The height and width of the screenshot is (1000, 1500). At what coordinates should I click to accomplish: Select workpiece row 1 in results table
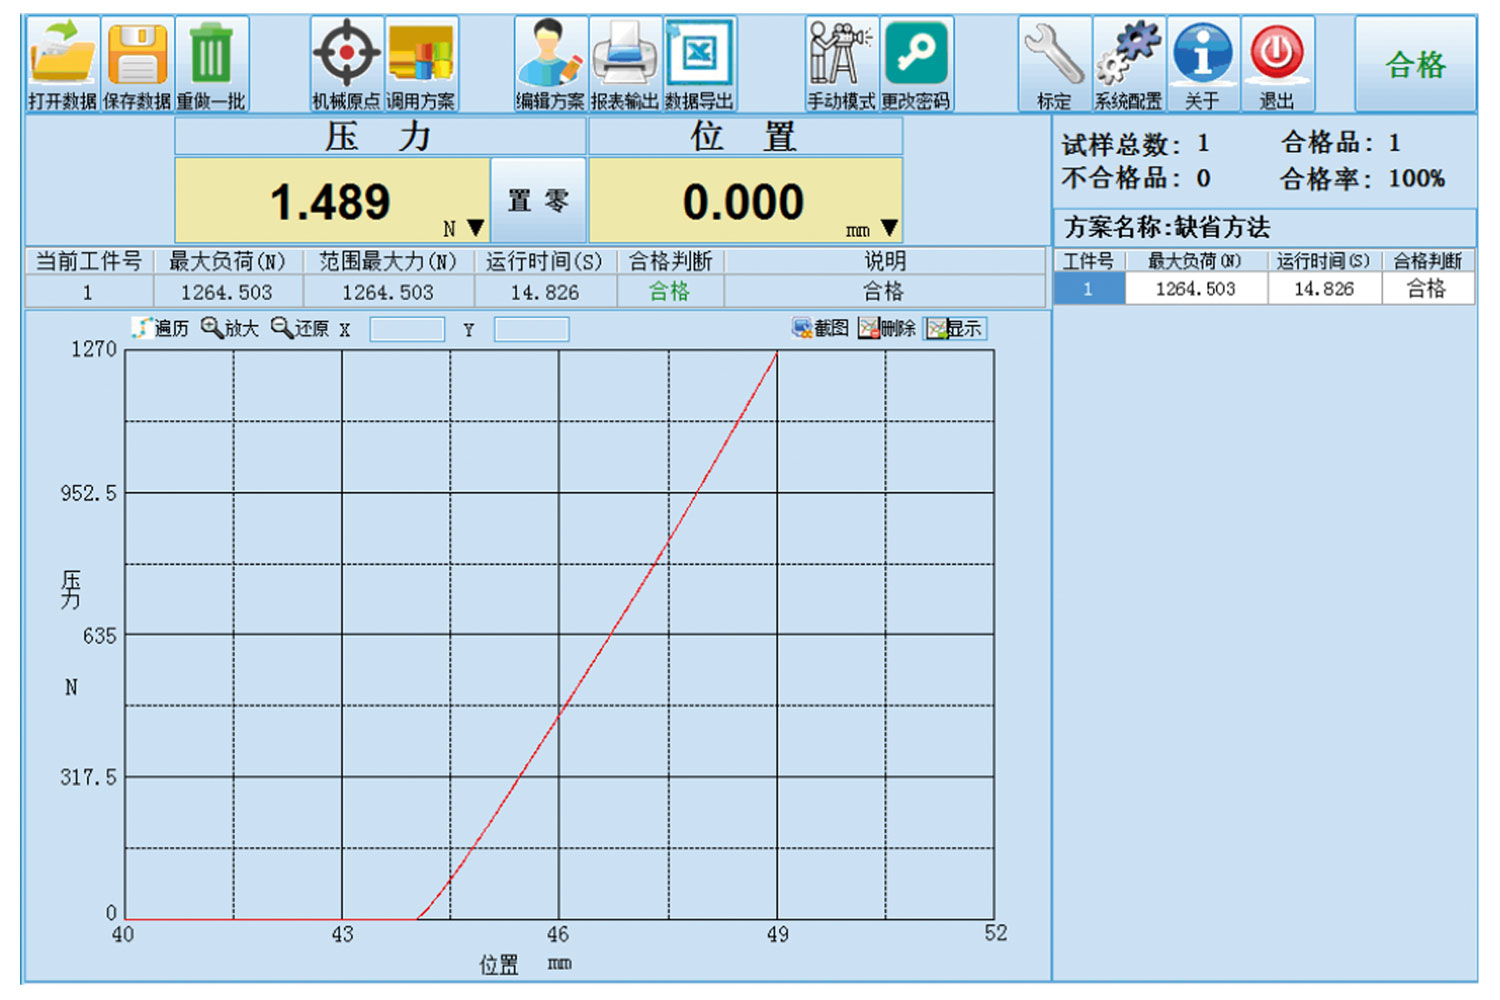[1264, 289]
